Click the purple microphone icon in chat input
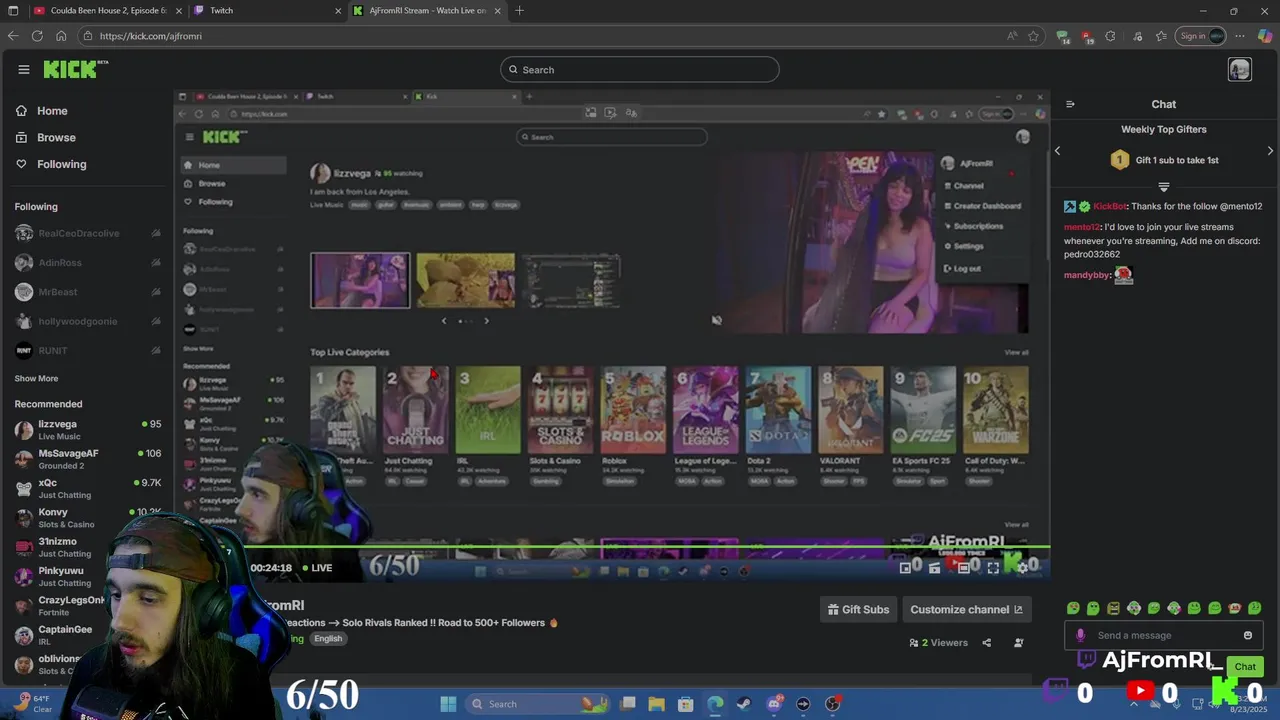1280x720 pixels. click(1080, 635)
